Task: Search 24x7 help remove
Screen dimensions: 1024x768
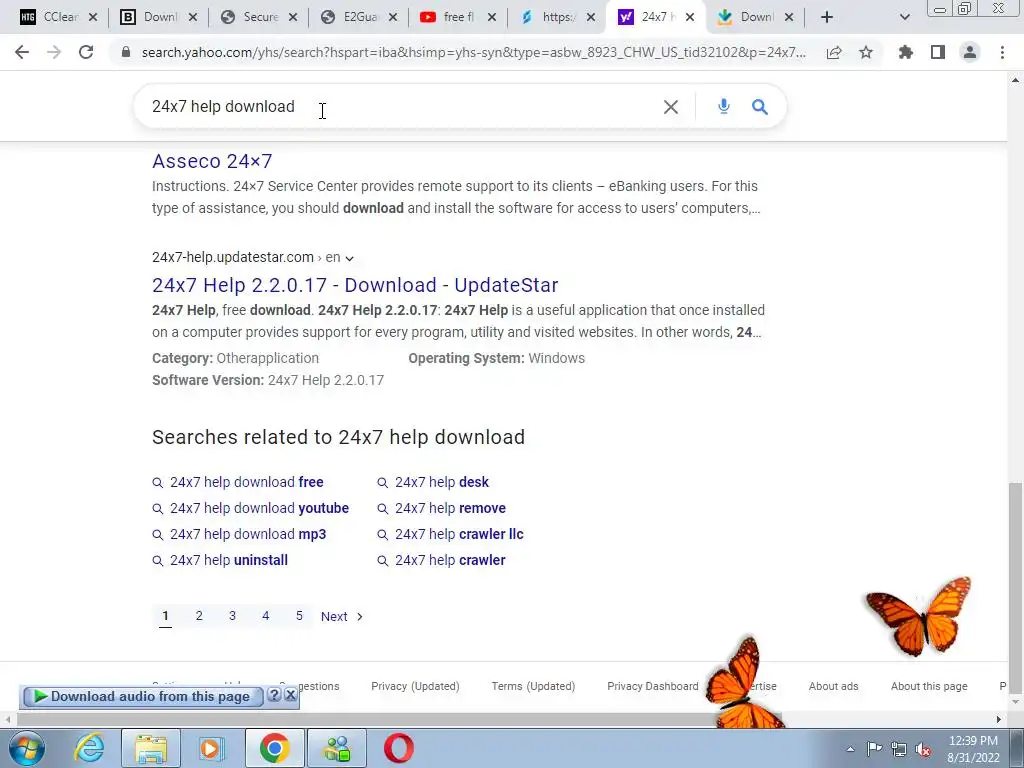Action: (450, 508)
